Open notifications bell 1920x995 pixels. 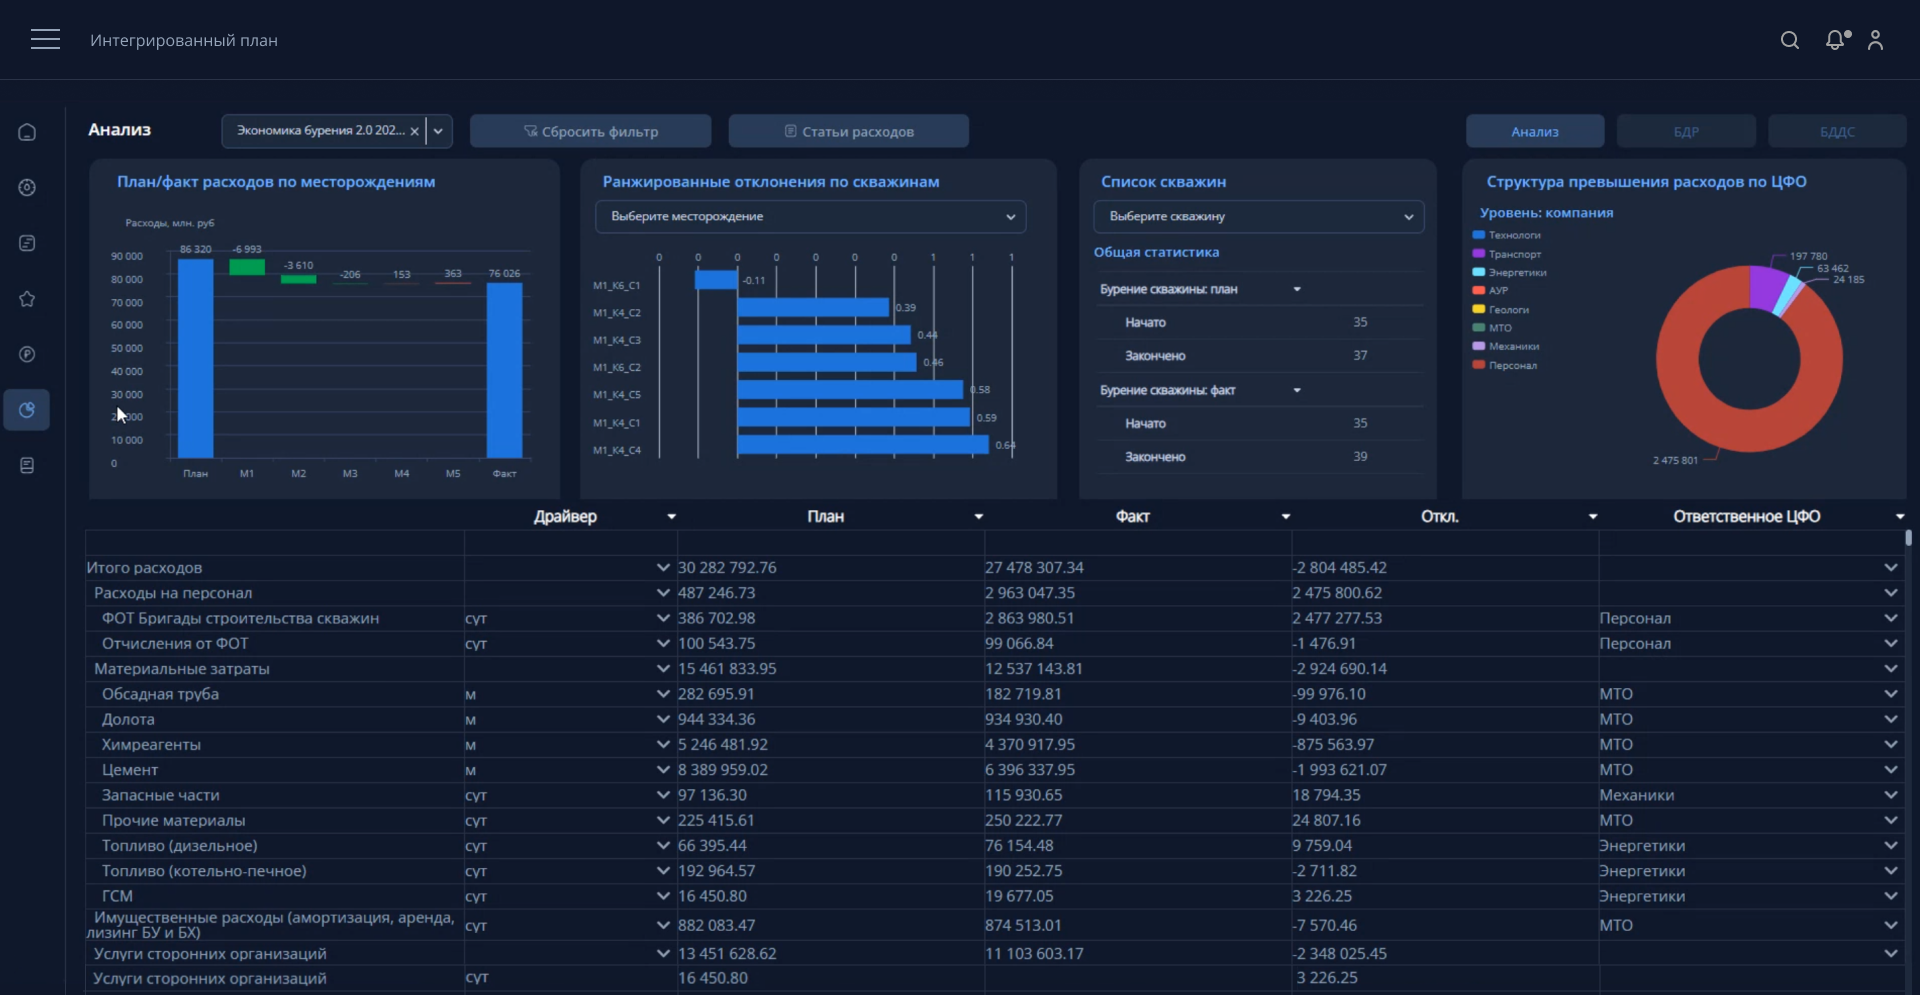point(1835,40)
